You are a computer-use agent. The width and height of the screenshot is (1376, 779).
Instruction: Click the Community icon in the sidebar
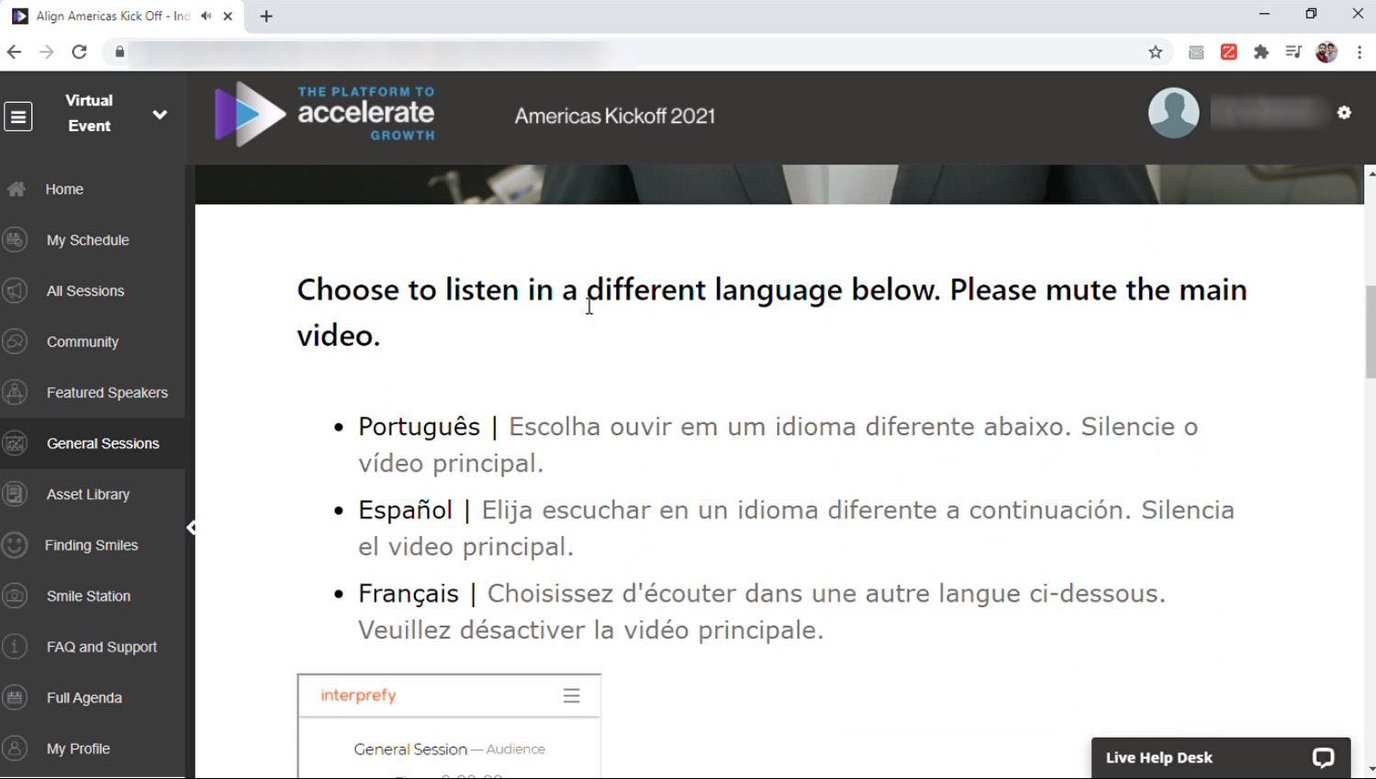pos(16,341)
